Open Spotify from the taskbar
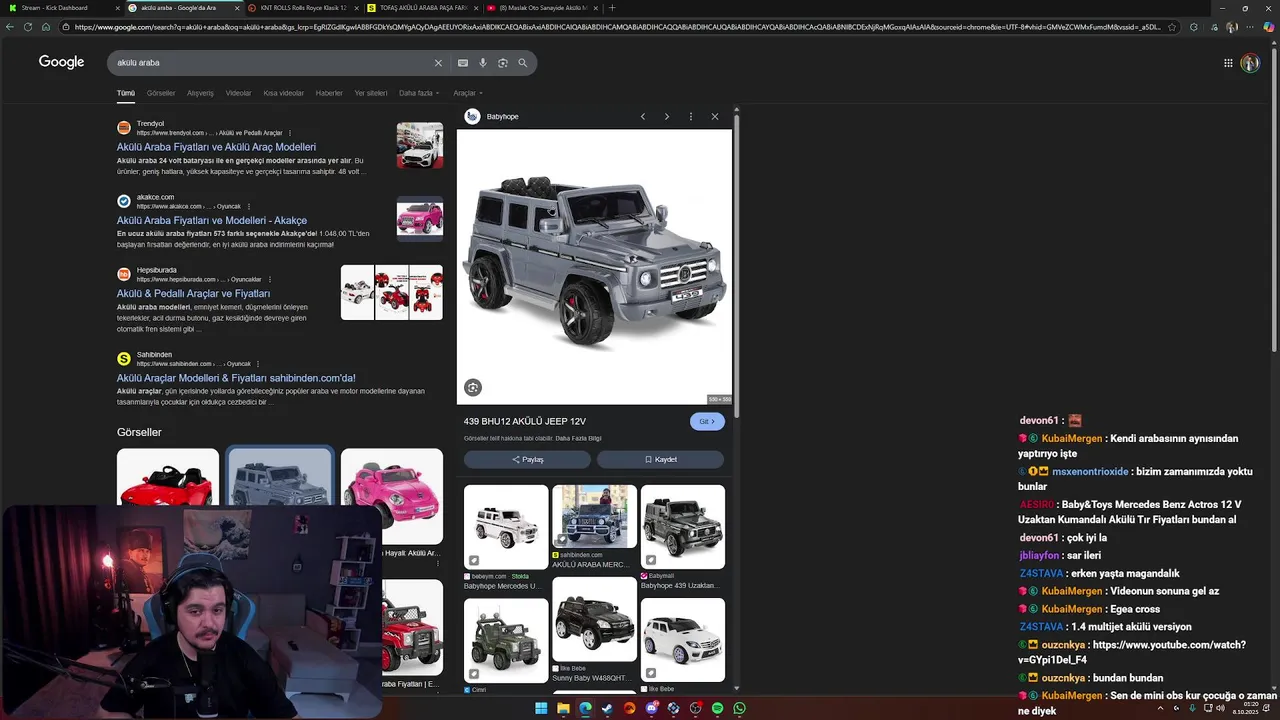 (717, 708)
